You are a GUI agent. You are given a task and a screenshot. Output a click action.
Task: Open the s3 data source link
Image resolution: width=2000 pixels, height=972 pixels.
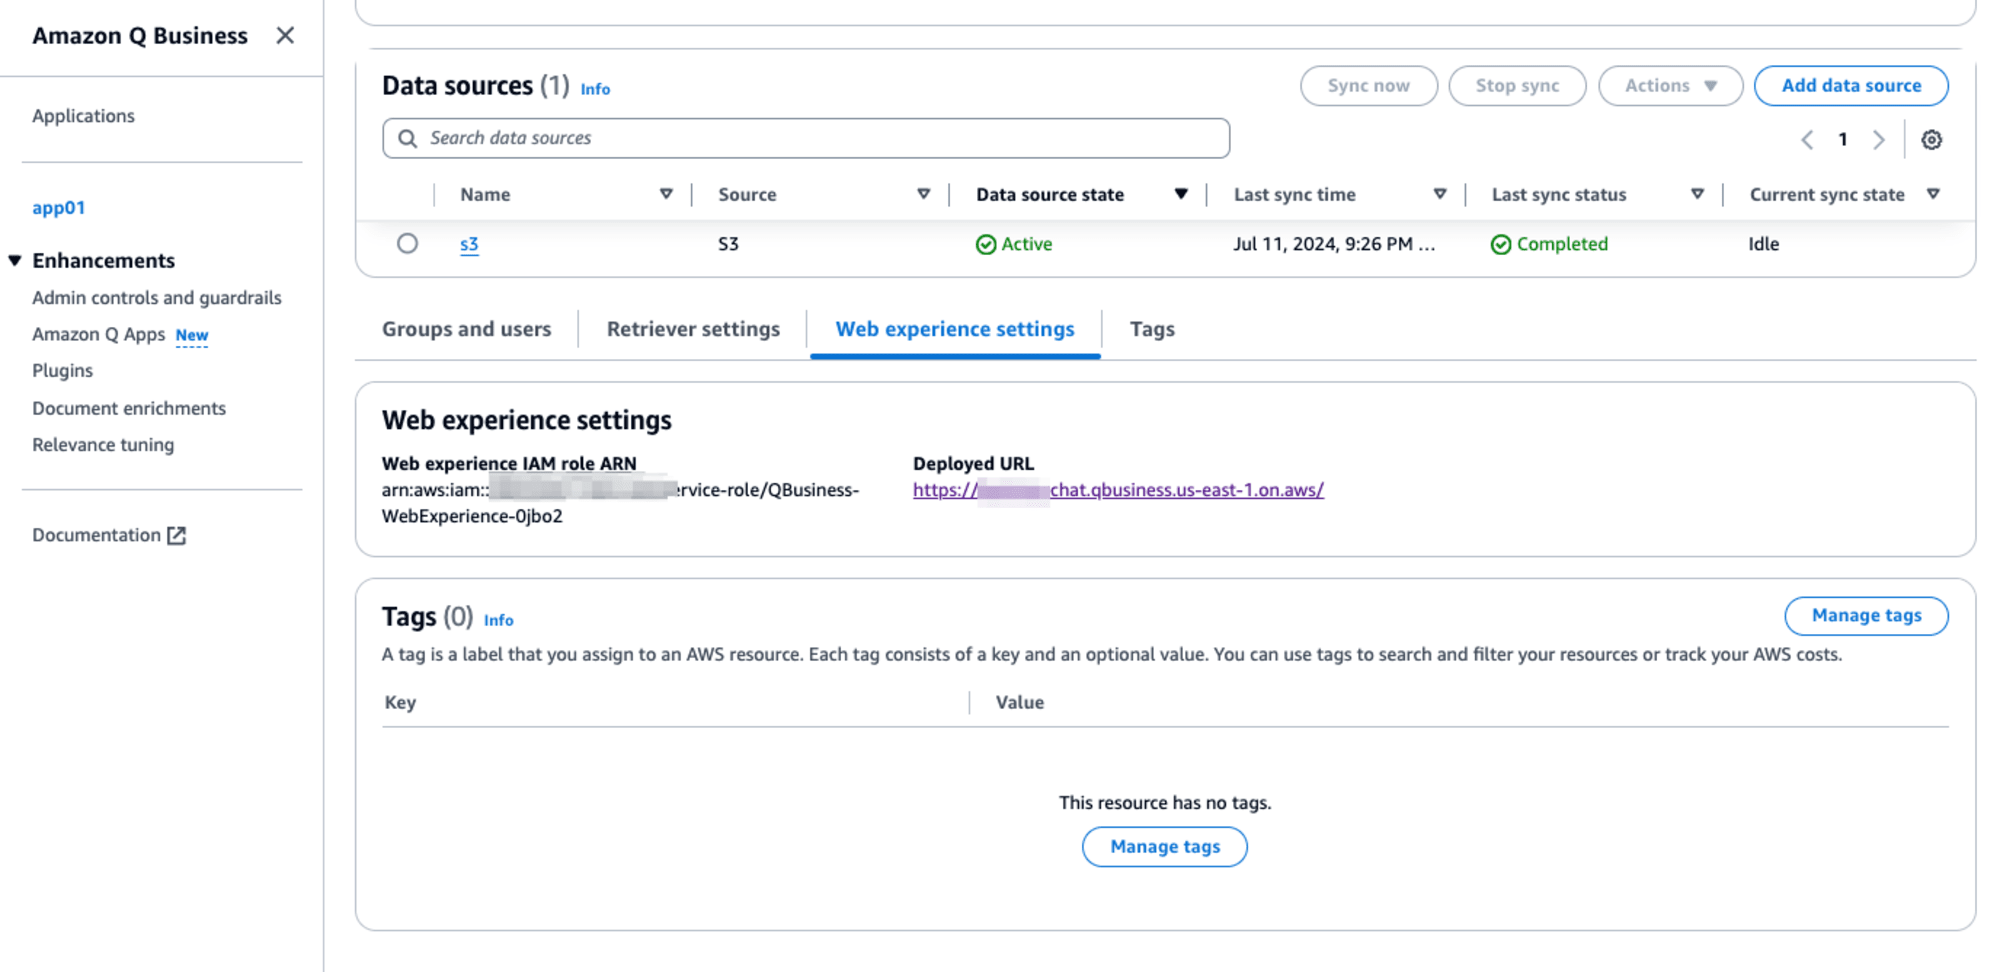[469, 244]
